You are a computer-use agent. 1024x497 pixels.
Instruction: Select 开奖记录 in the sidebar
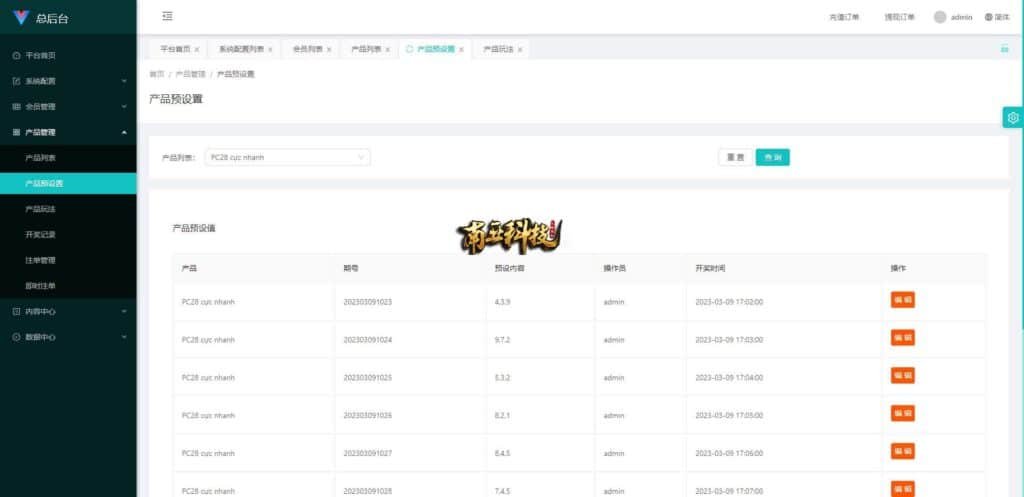point(41,234)
